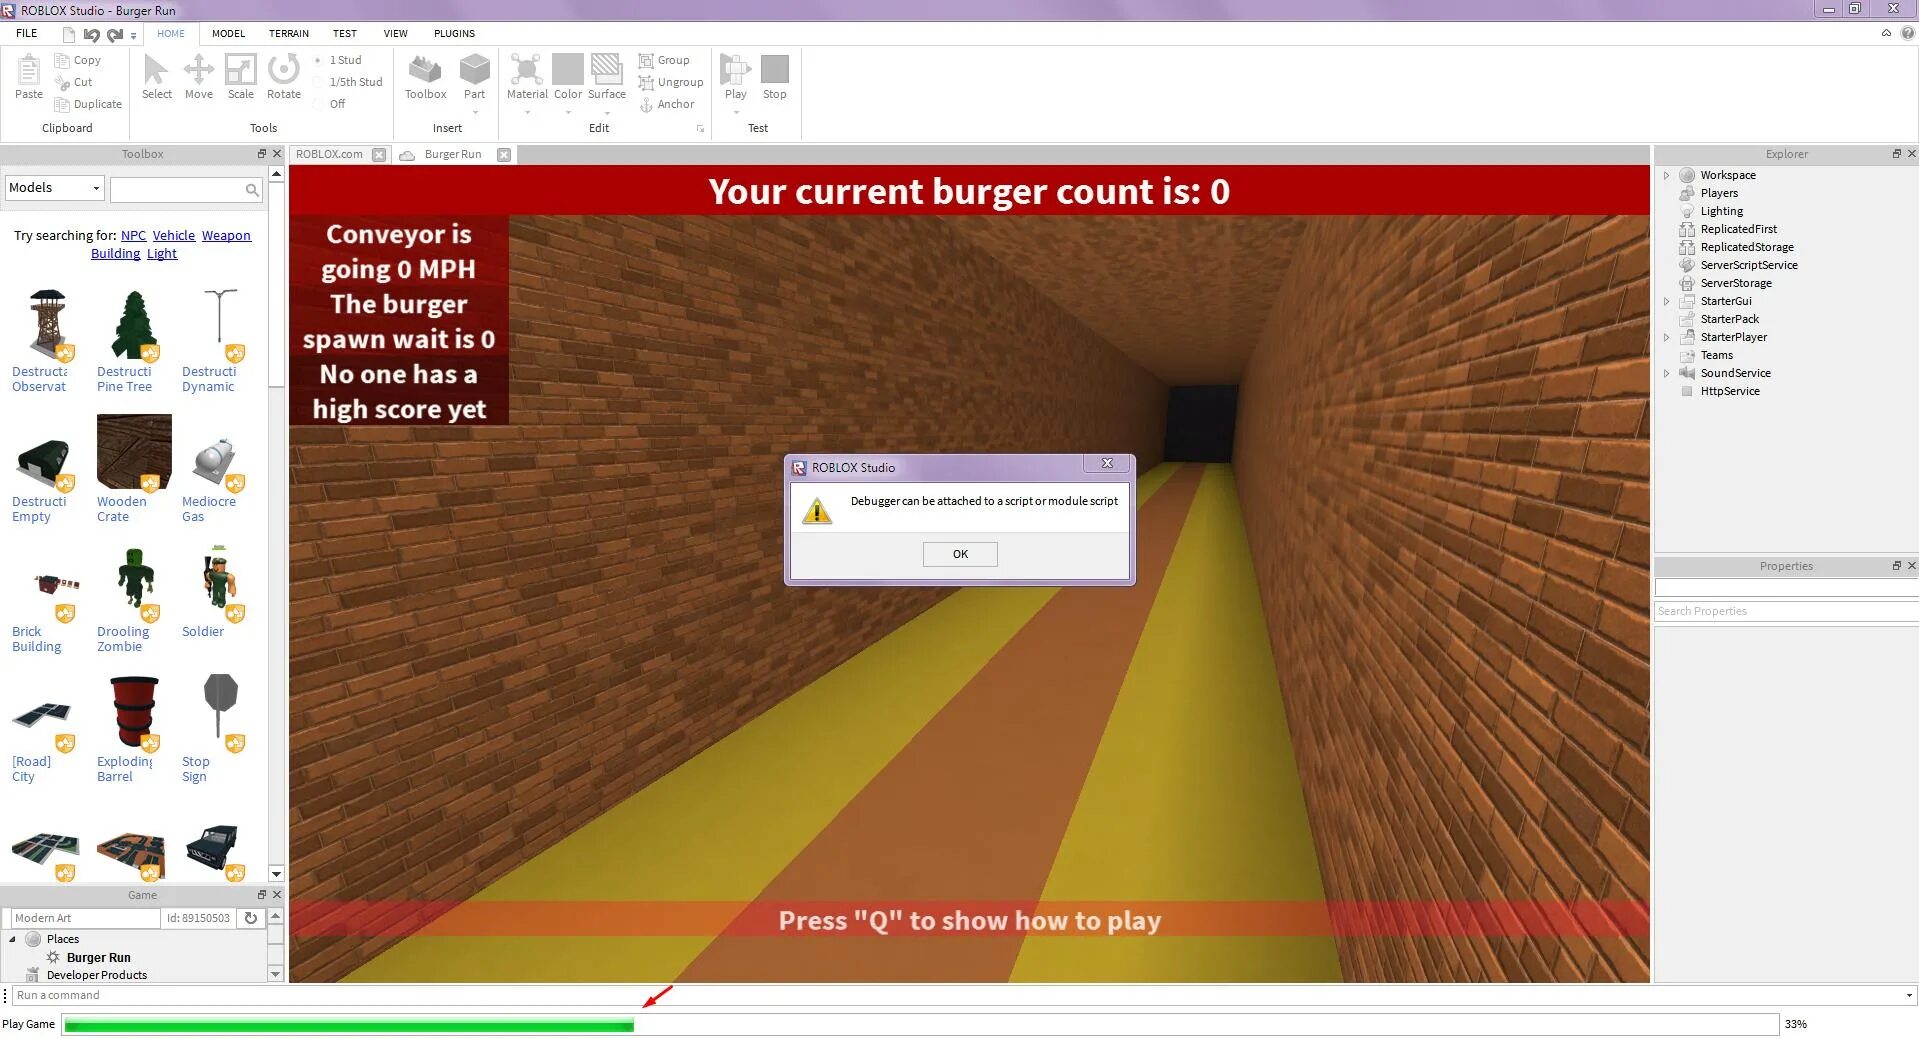Search toolbox for Weapon link

[226, 236]
